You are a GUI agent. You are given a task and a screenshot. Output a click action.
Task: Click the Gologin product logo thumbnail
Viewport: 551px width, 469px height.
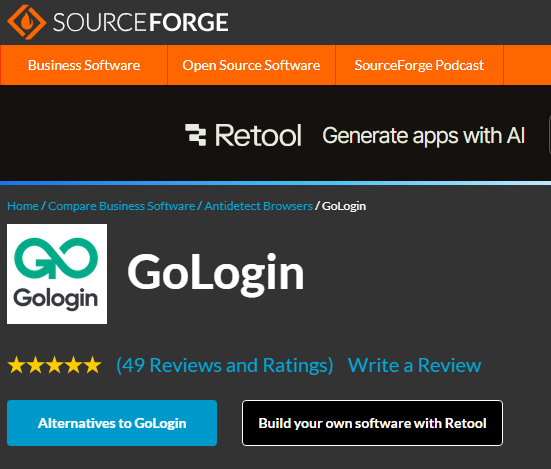pyautogui.click(x=57, y=274)
